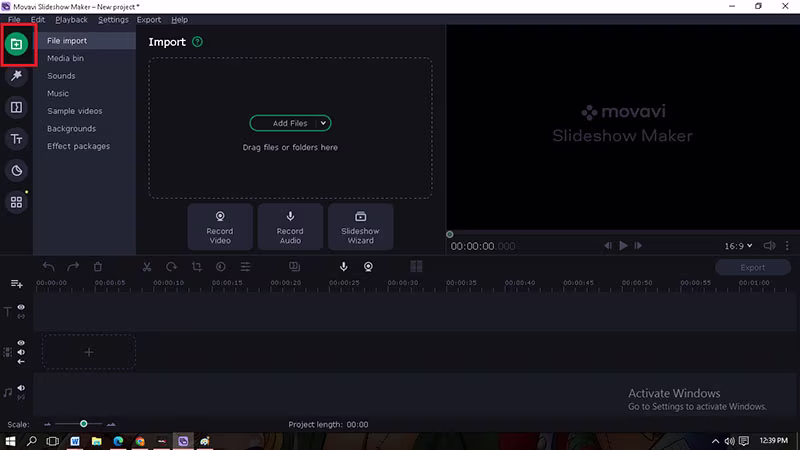Open the Titles tab in the sidebar
Screen dimensions: 800x450
[x=16, y=139]
